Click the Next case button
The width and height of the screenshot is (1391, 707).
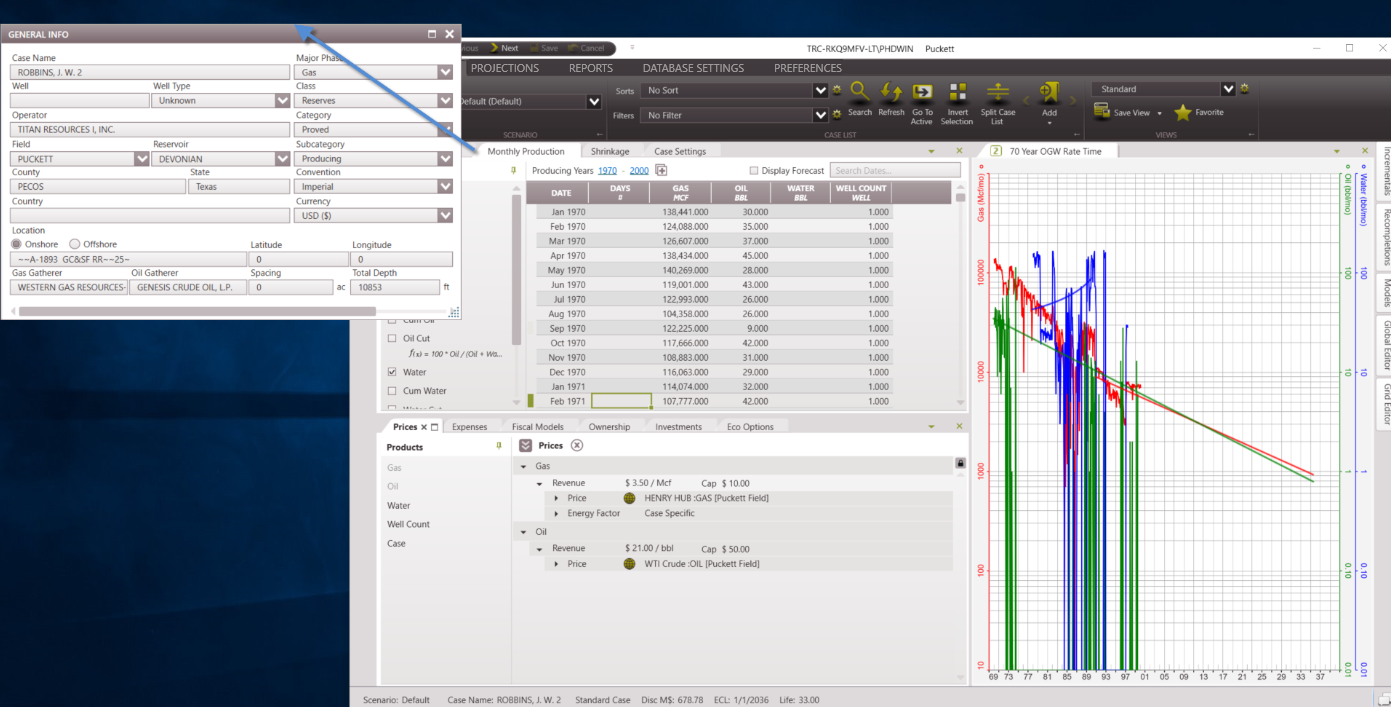coord(504,48)
